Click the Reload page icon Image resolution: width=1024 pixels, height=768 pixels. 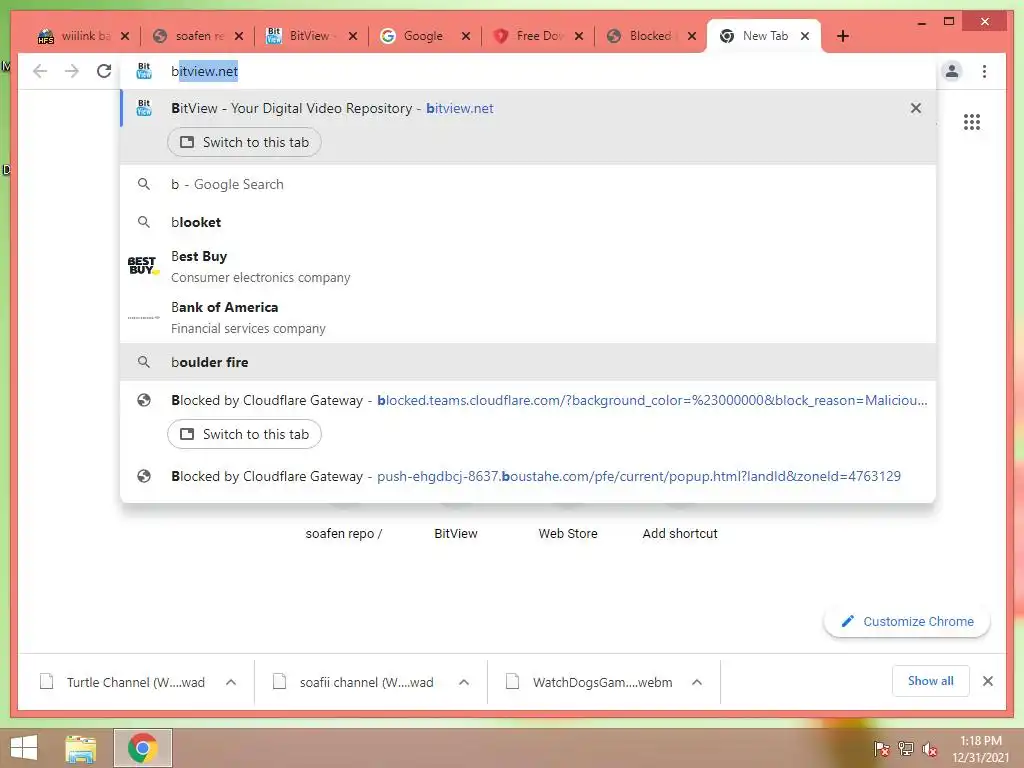104,71
